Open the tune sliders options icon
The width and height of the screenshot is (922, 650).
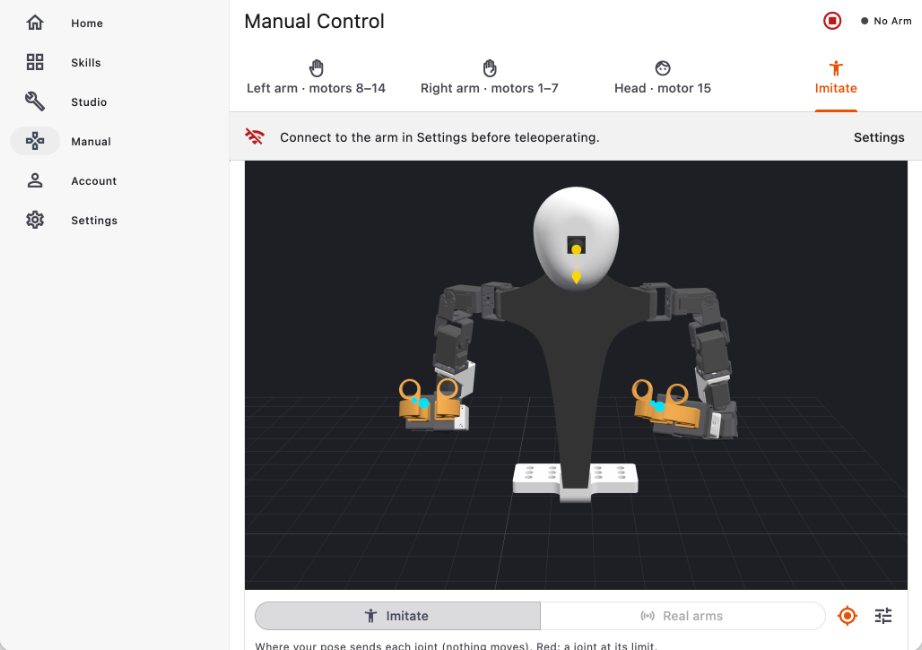pos(883,616)
